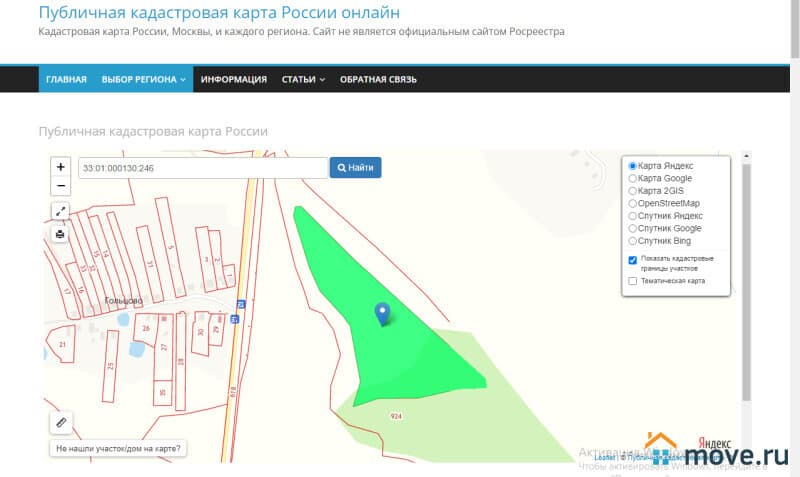Image resolution: width=800 pixels, height=477 pixels.
Task: Select Спутник Bing radio option
Action: (633, 241)
